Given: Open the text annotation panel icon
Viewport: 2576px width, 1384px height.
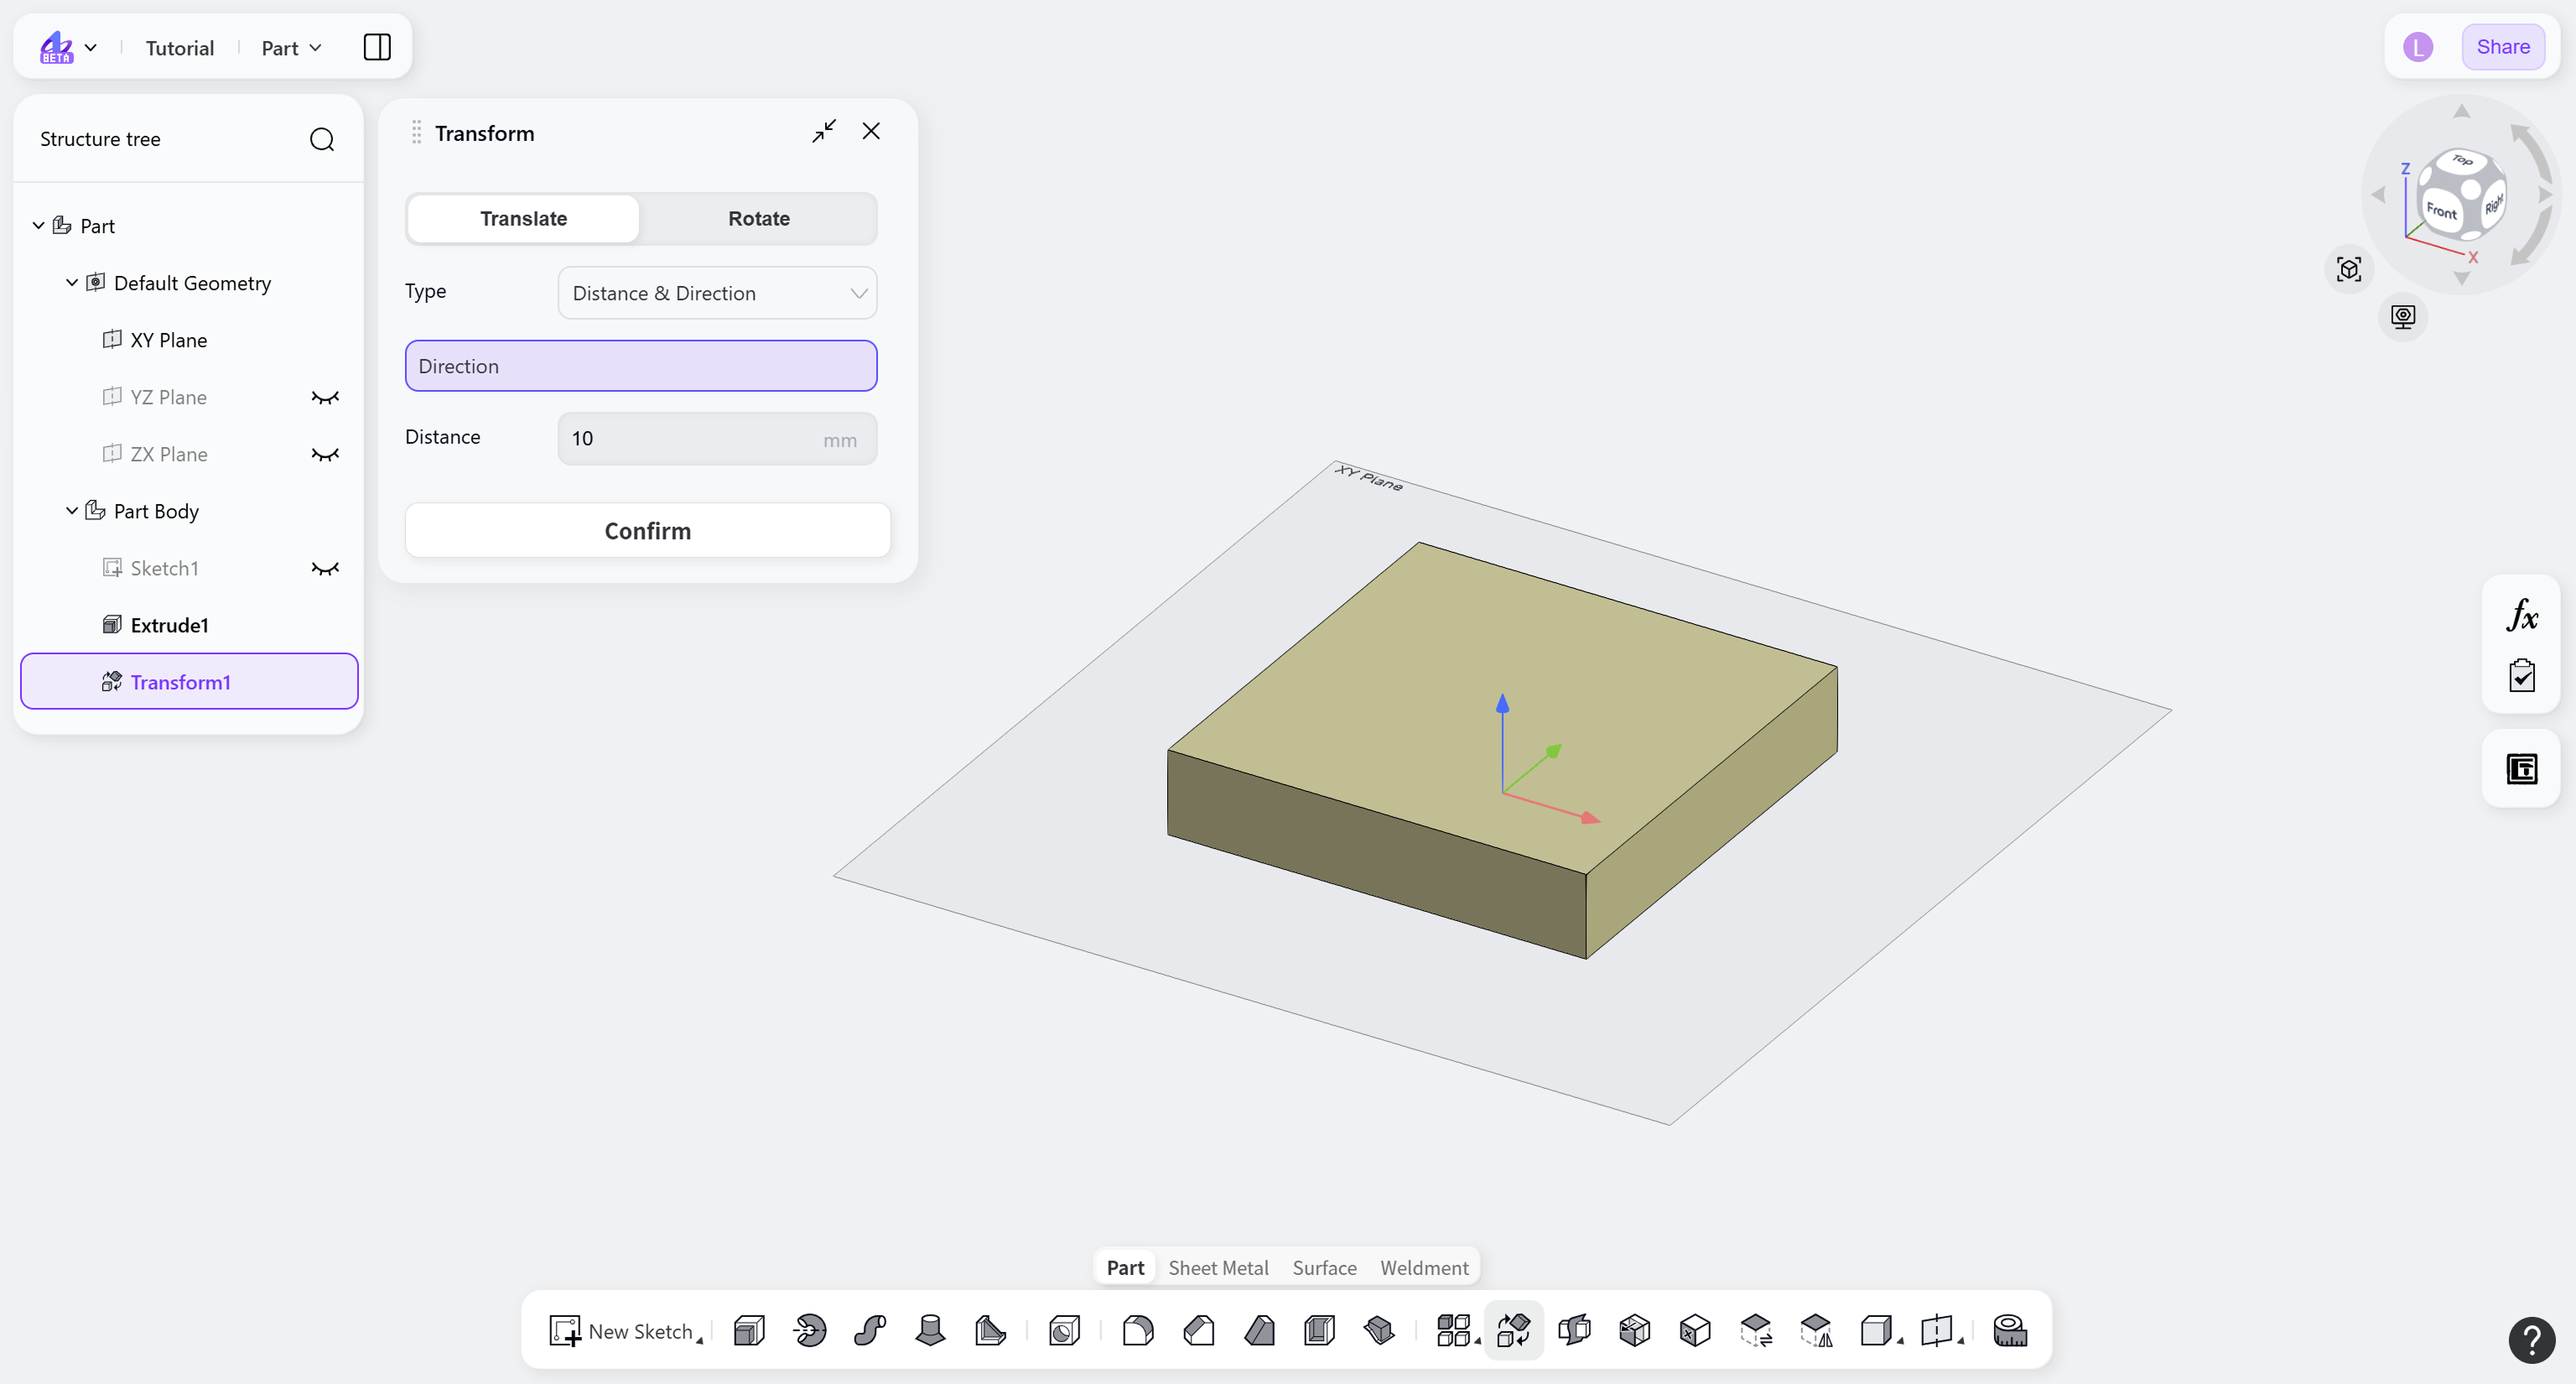Looking at the screenshot, I should tap(2522, 769).
